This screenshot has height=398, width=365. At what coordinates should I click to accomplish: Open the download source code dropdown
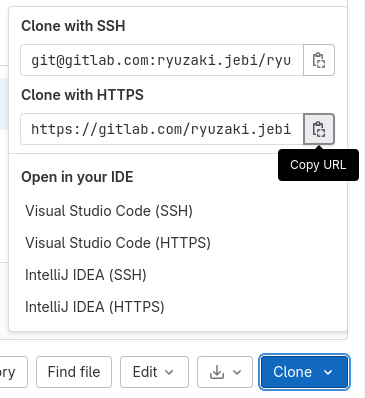click(x=225, y=372)
